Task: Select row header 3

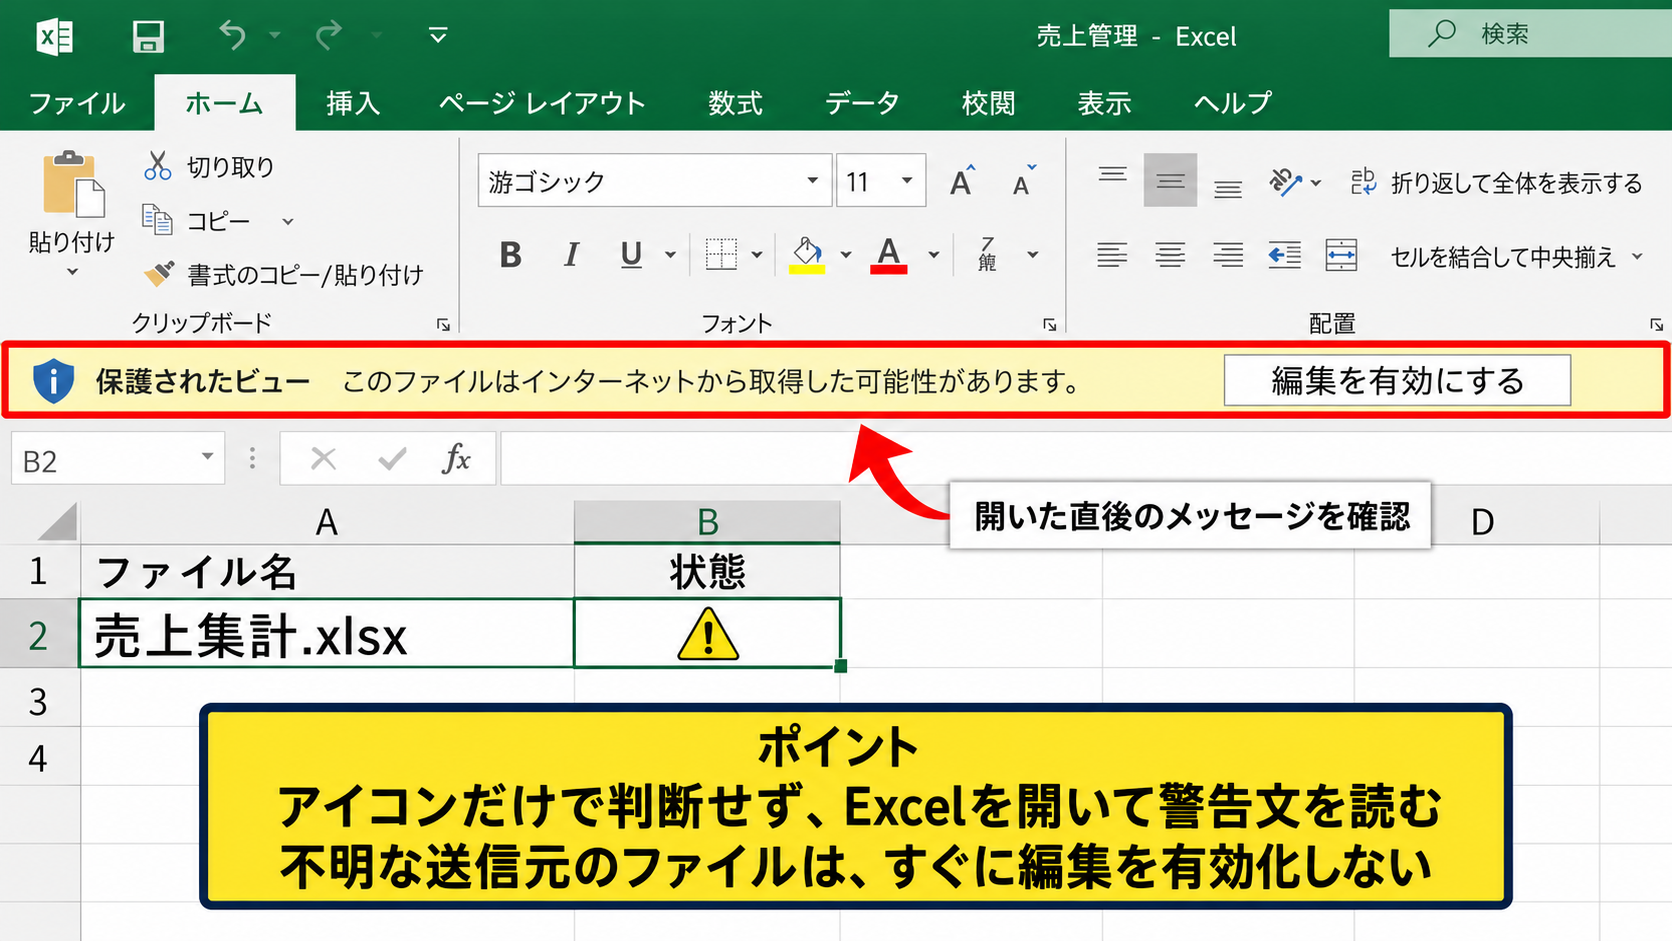Action: tap(39, 701)
